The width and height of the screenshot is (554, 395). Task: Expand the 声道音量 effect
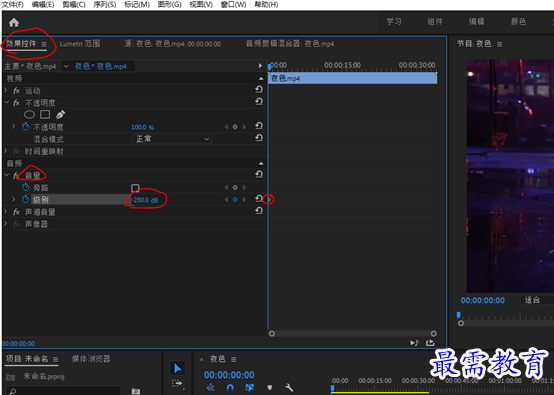point(6,211)
